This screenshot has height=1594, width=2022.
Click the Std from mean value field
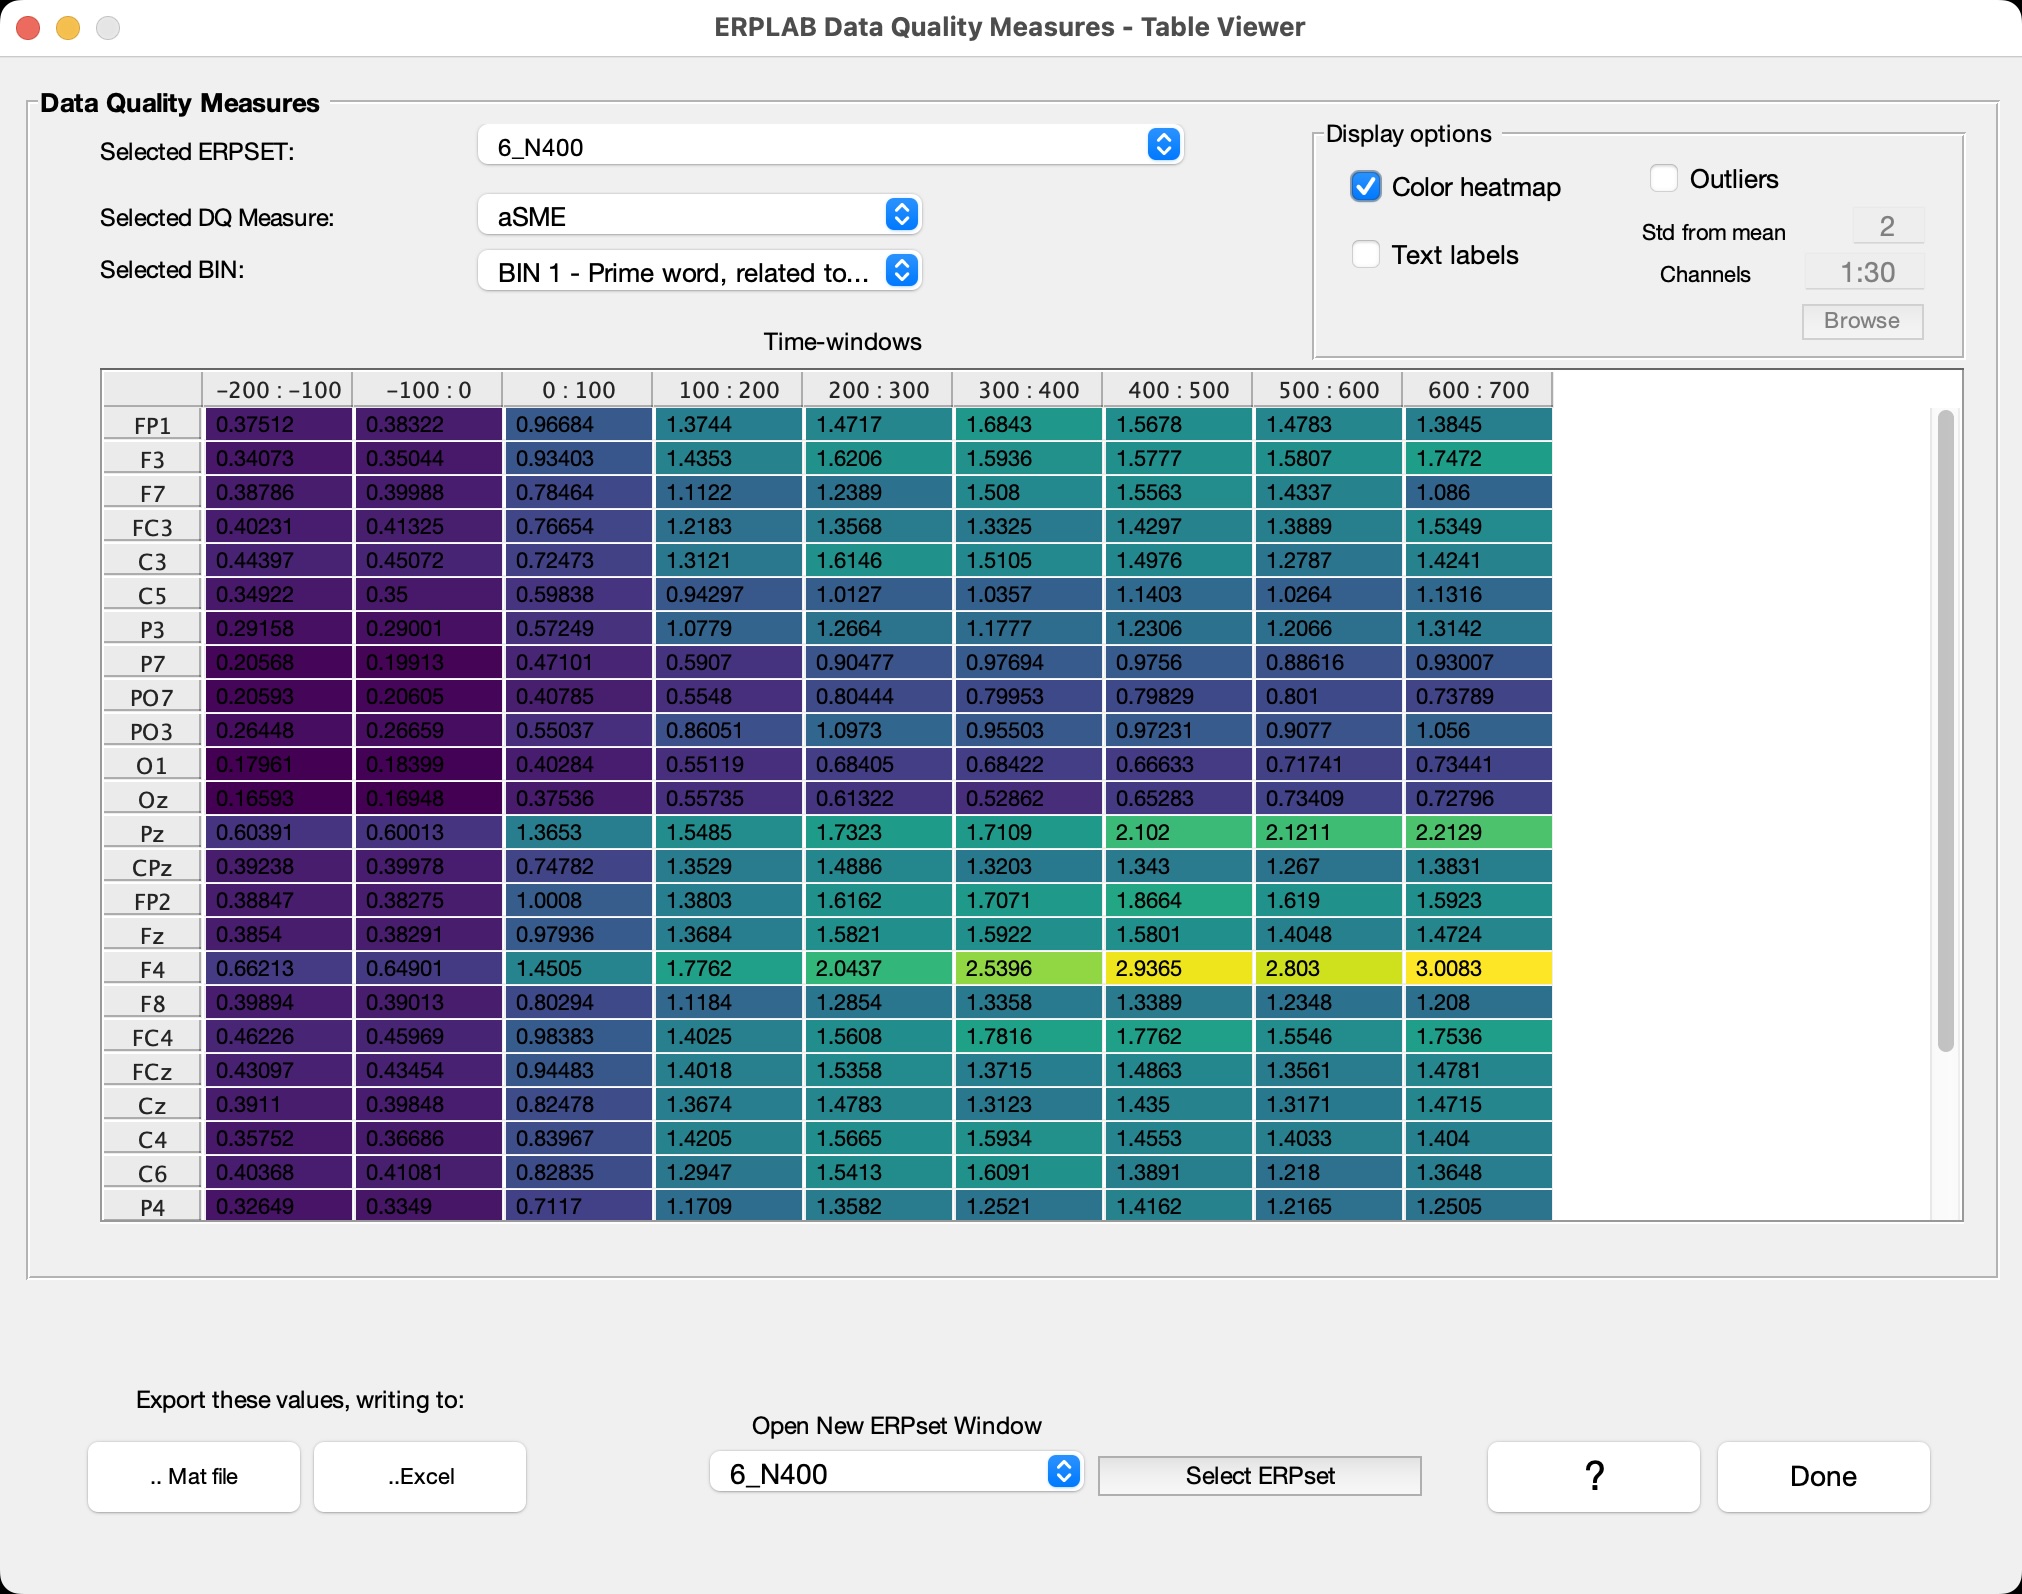tap(1887, 227)
